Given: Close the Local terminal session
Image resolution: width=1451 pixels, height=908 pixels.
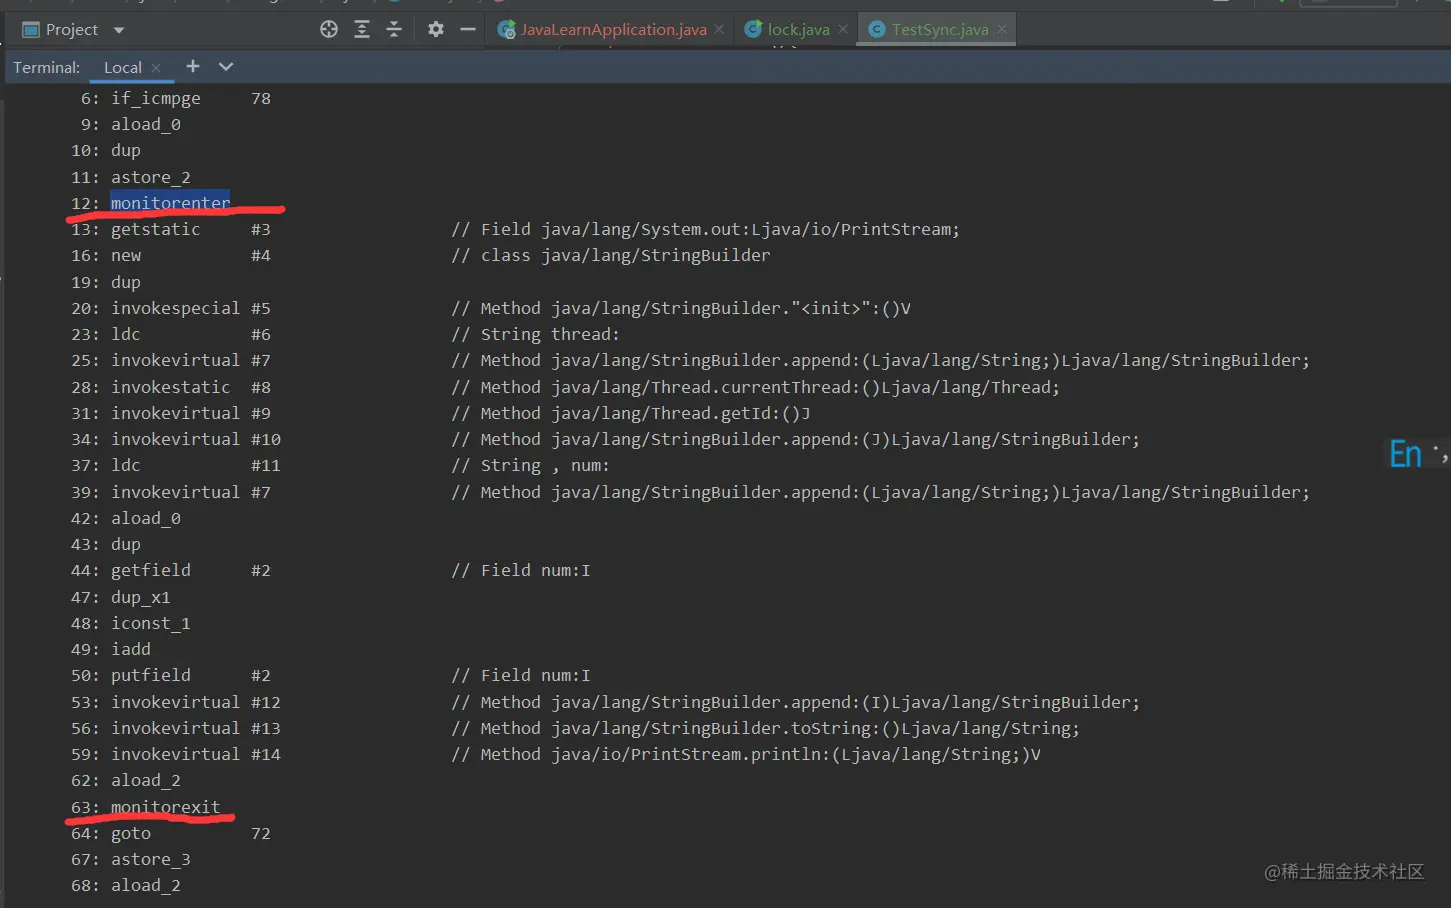Looking at the screenshot, I should (x=156, y=68).
